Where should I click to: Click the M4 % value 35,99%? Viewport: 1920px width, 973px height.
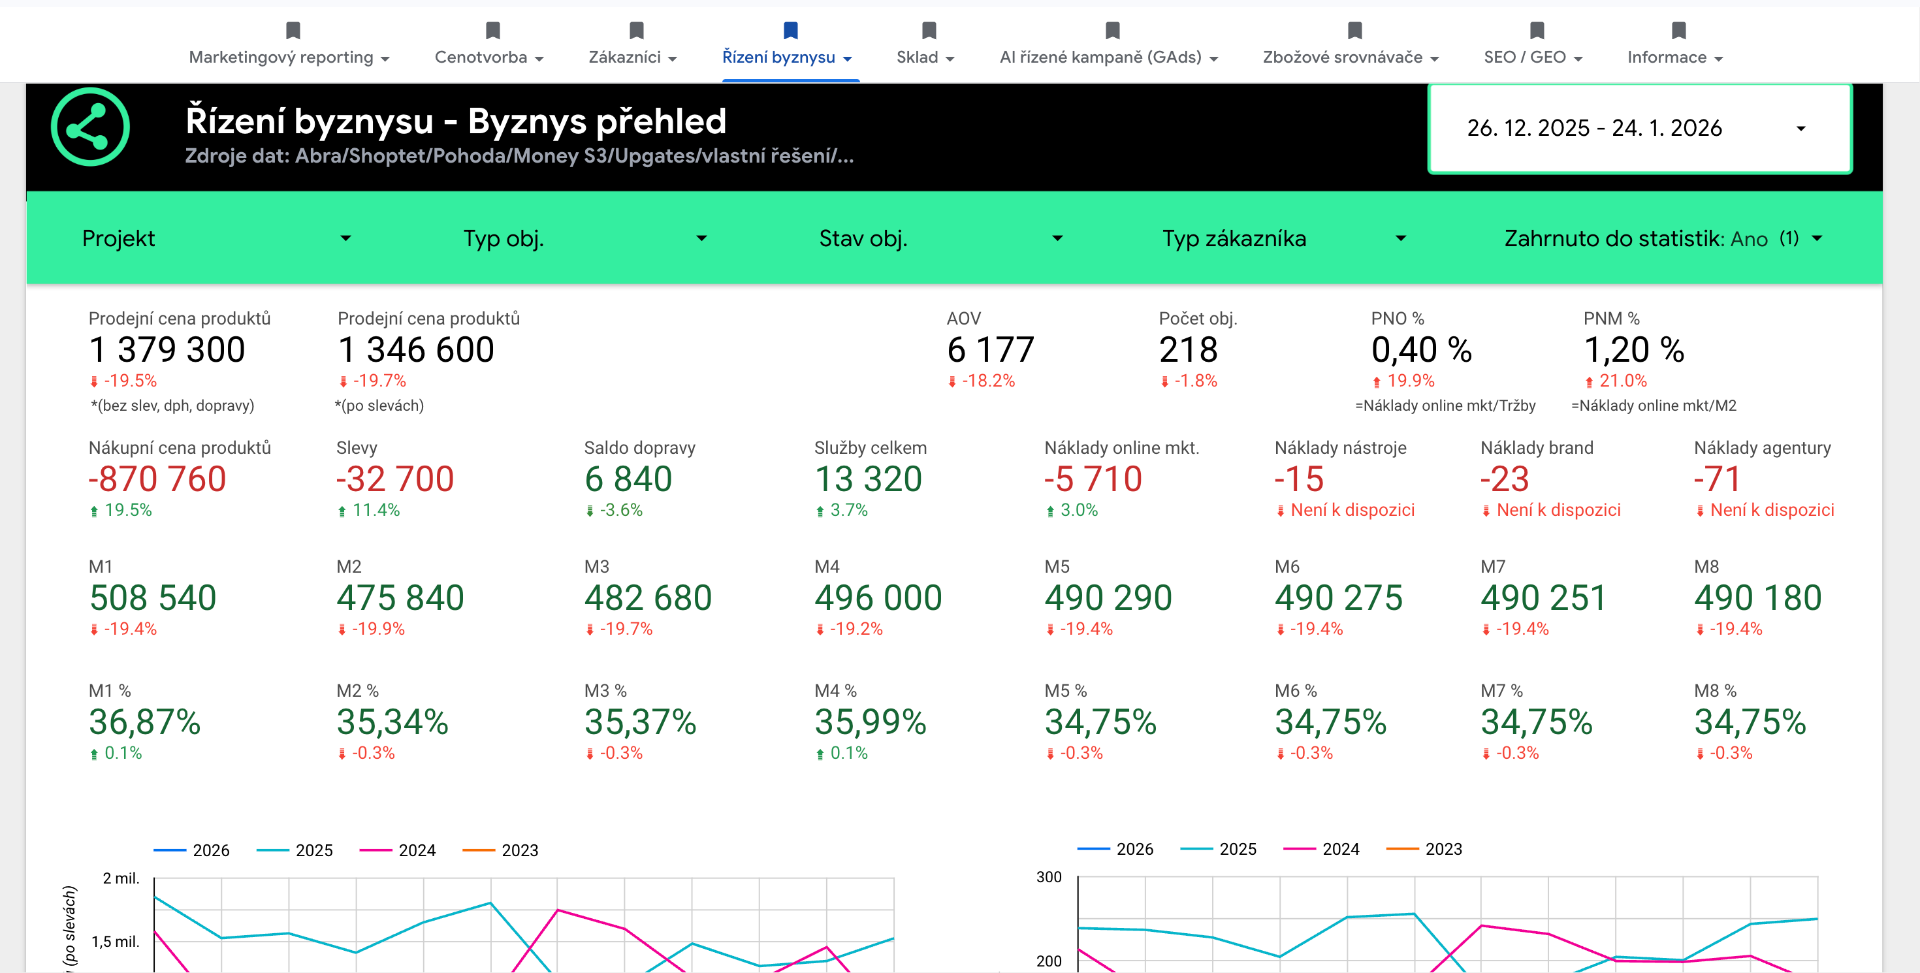point(870,722)
